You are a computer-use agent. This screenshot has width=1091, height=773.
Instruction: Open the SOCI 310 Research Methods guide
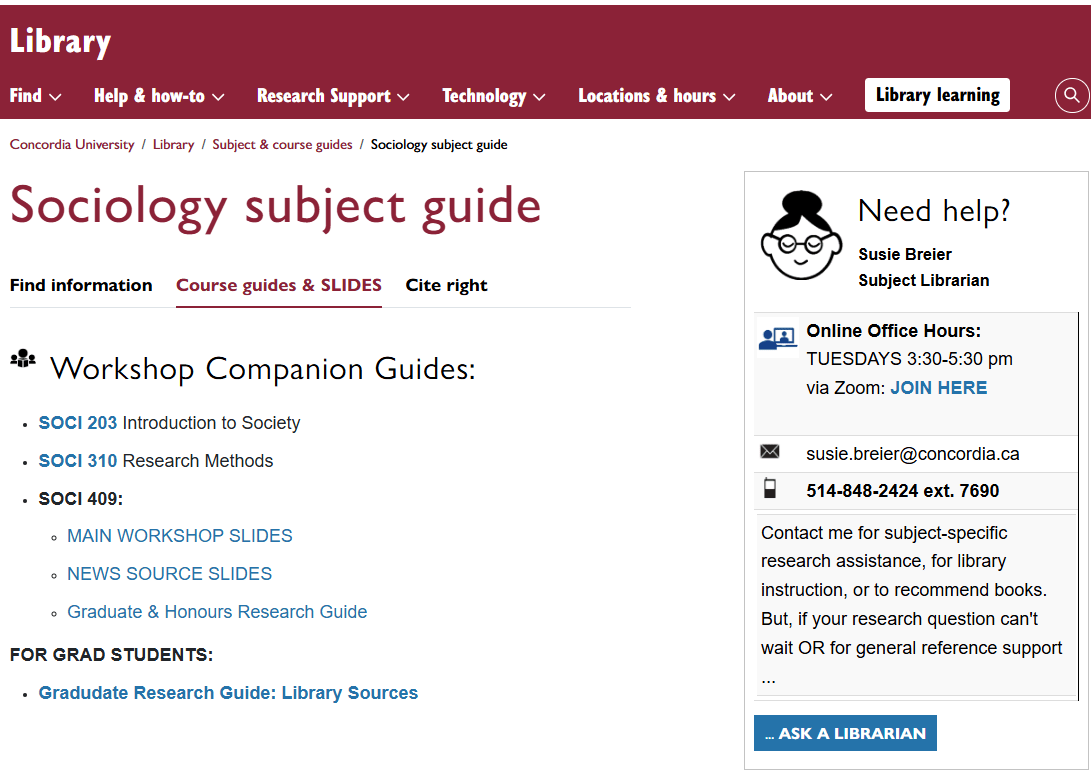pos(77,461)
